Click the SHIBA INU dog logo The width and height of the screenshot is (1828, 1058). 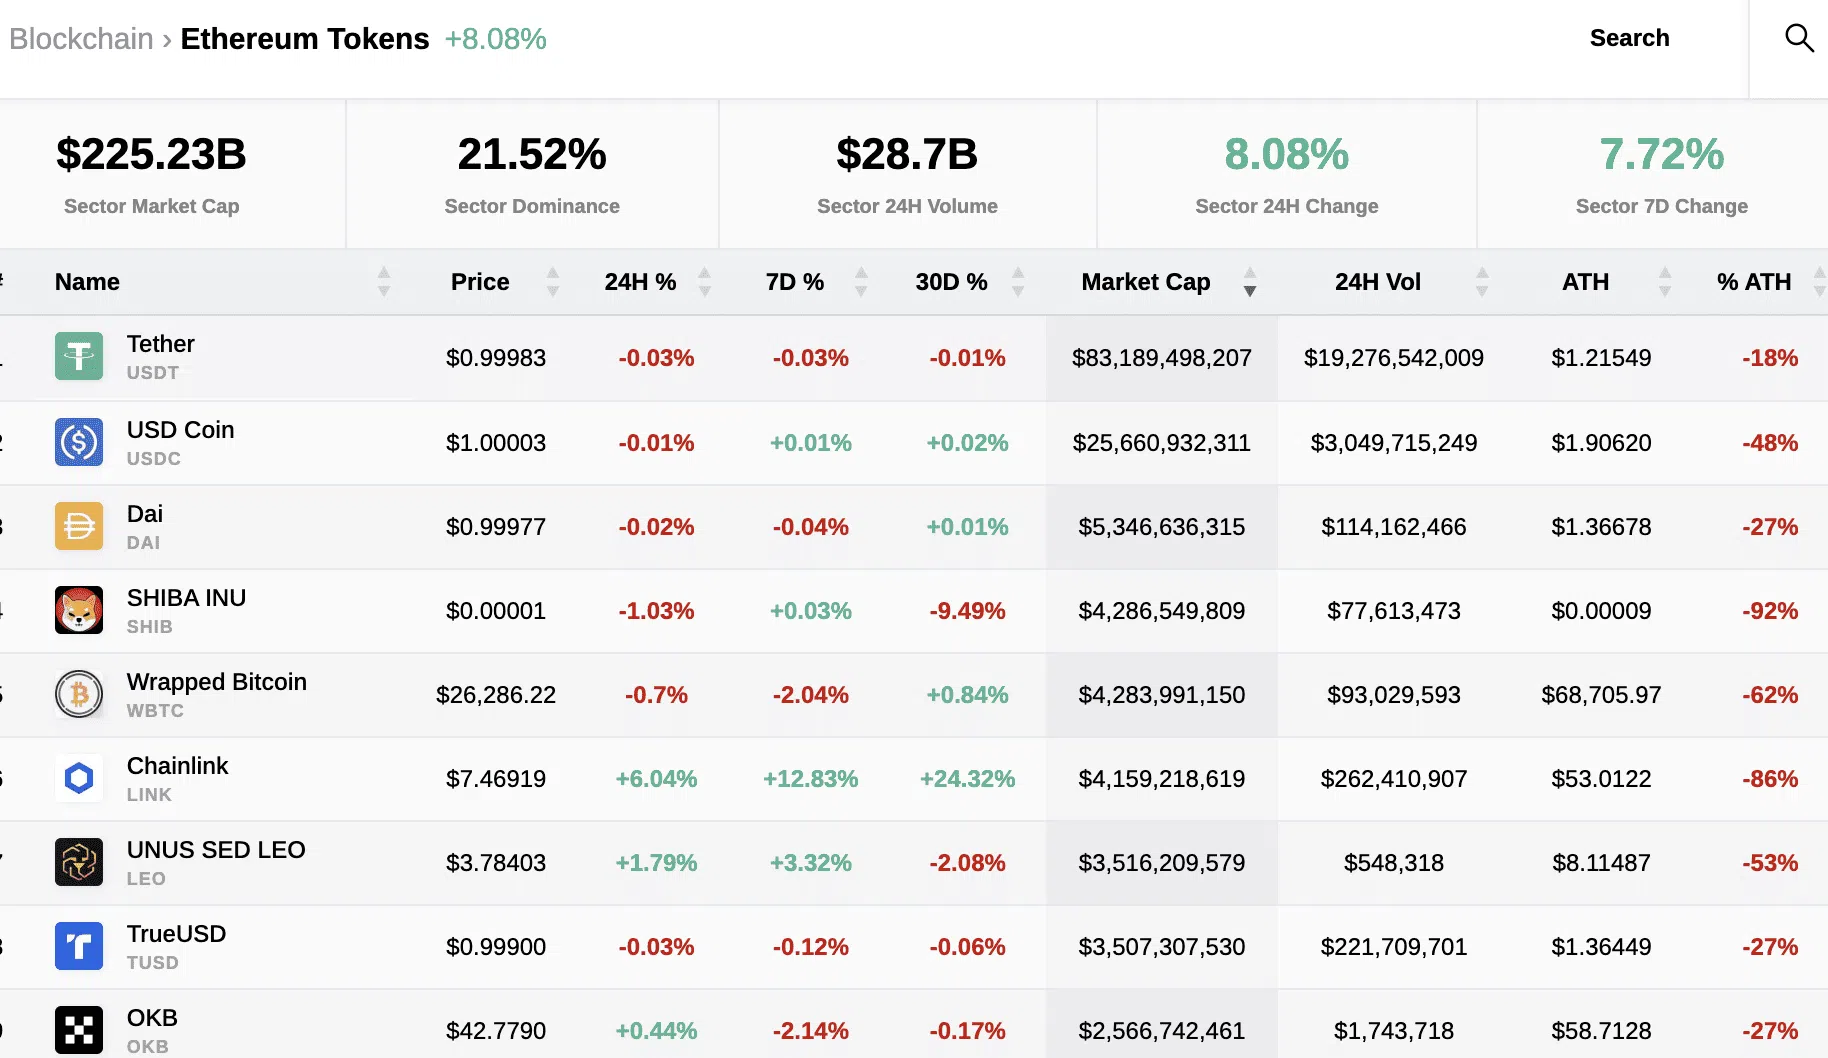pyautogui.click(x=79, y=610)
